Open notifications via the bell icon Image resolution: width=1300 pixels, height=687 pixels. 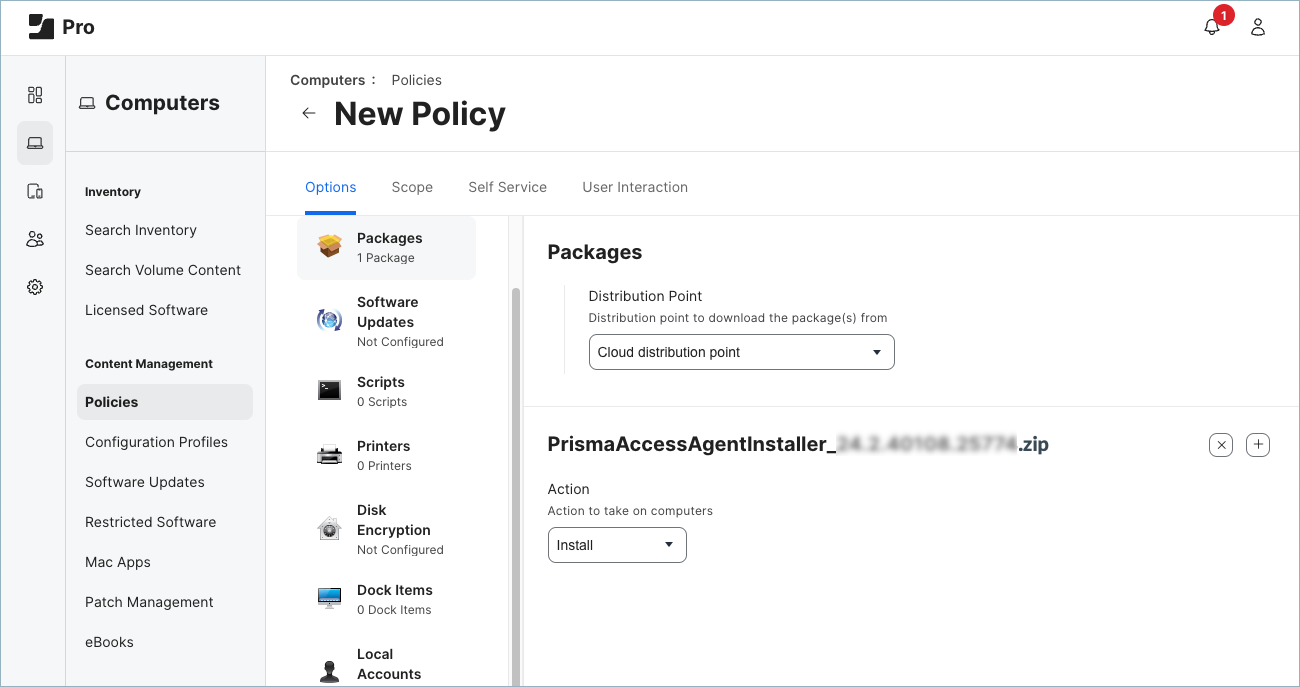click(x=1212, y=27)
